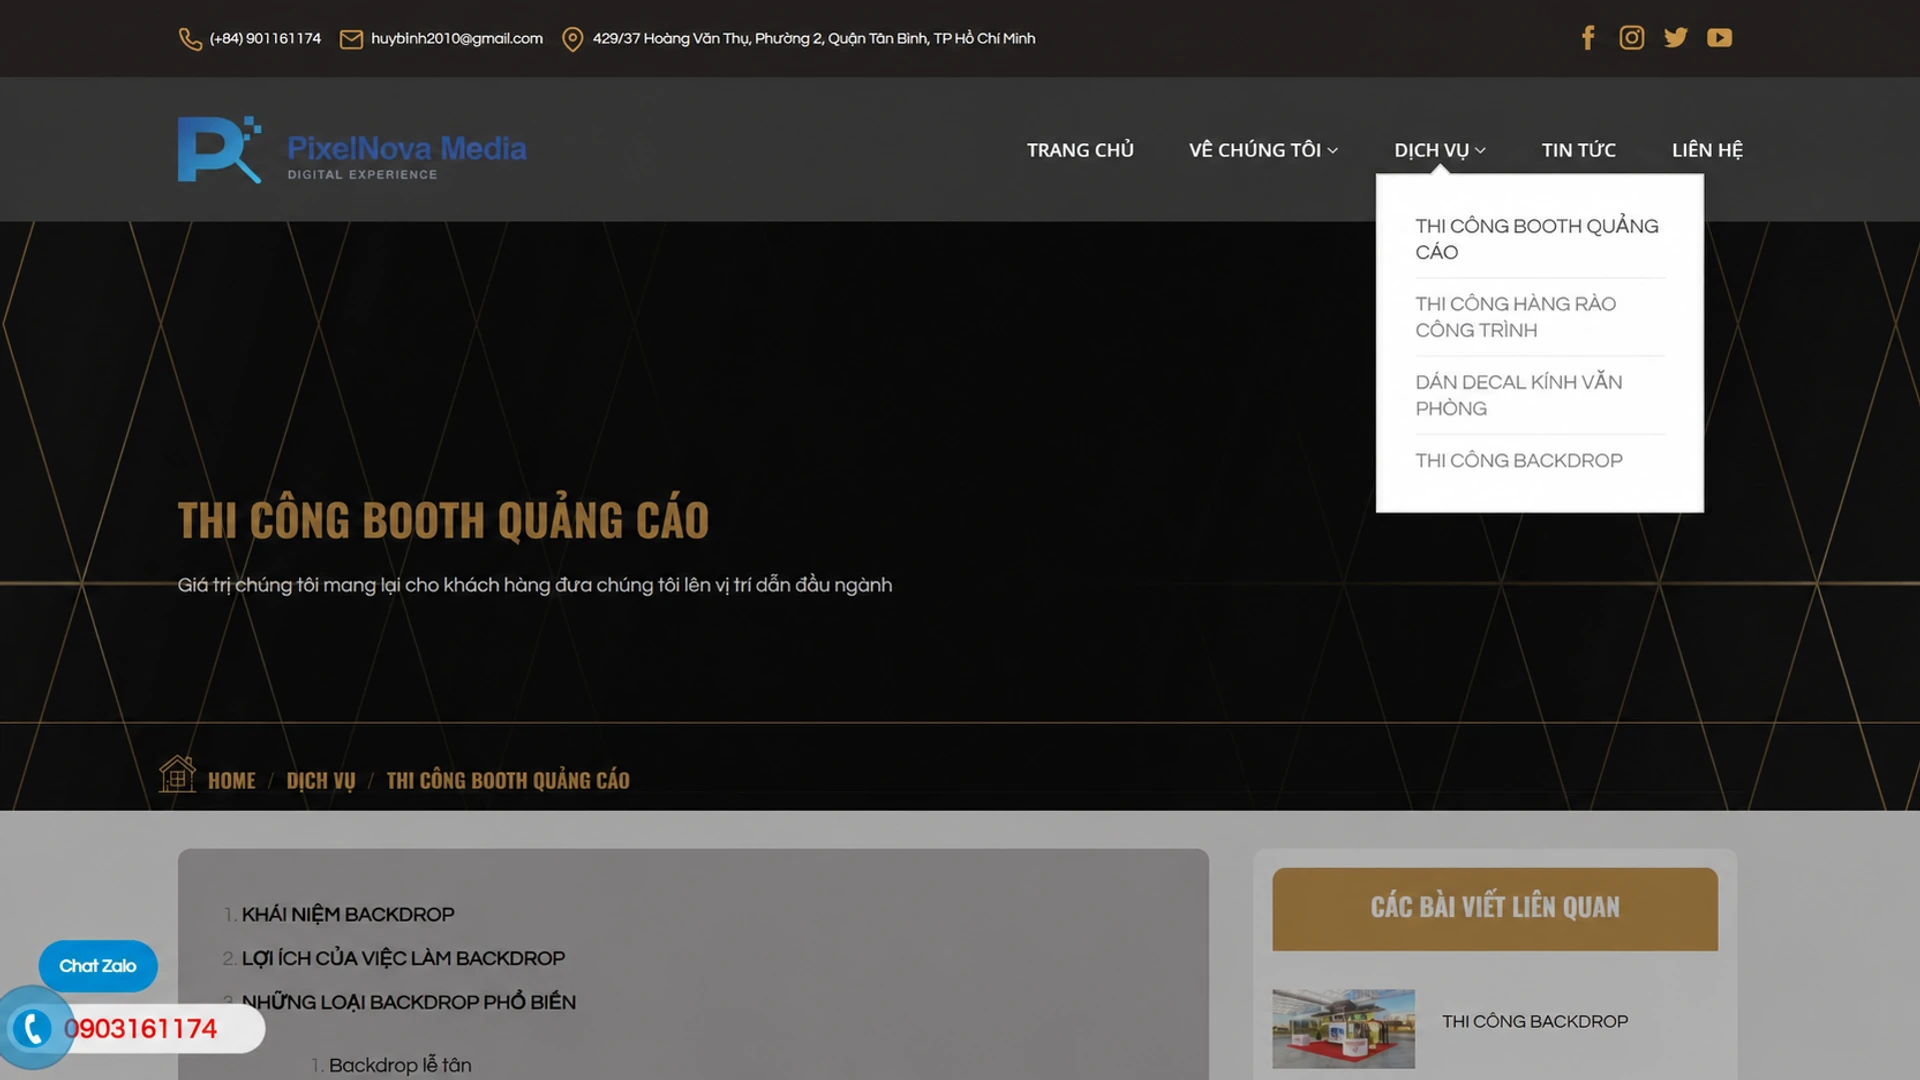1920x1080 pixels.
Task: Expand the VỀ CHÚNG TÔI dropdown menu
Action: pyautogui.click(x=1263, y=150)
